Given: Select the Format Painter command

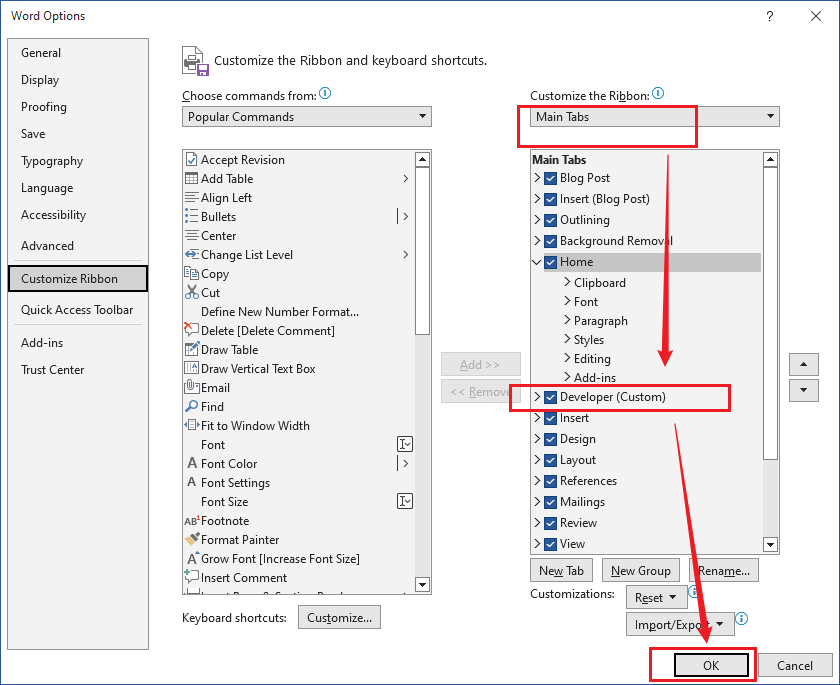Looking at the screenshot, I should click(x=298, y=540).
